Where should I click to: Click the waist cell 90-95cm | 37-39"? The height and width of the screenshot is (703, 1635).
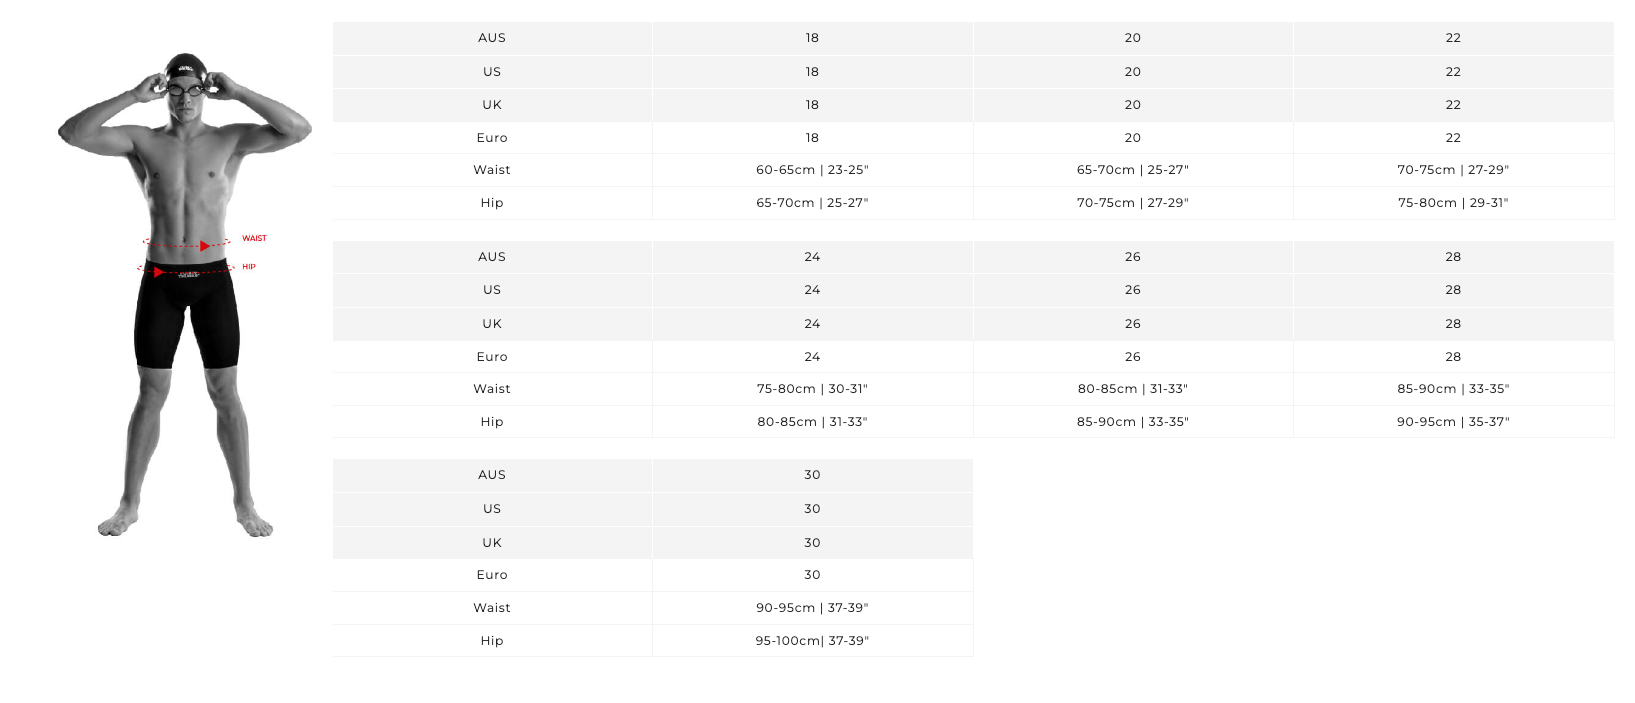(x=812, y=608)
